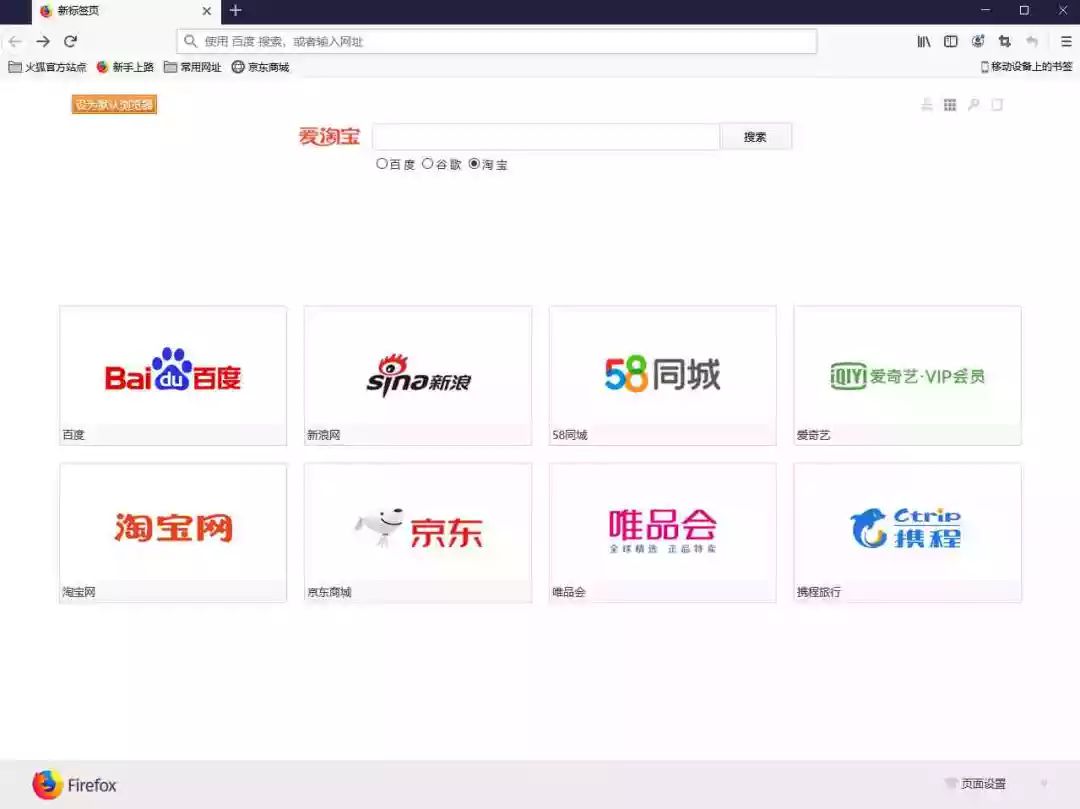Image resolution: width=1080 pixels, height=809 pixels.
Task: Select 谷歌 search engine radio
Action: coord(428,164)
